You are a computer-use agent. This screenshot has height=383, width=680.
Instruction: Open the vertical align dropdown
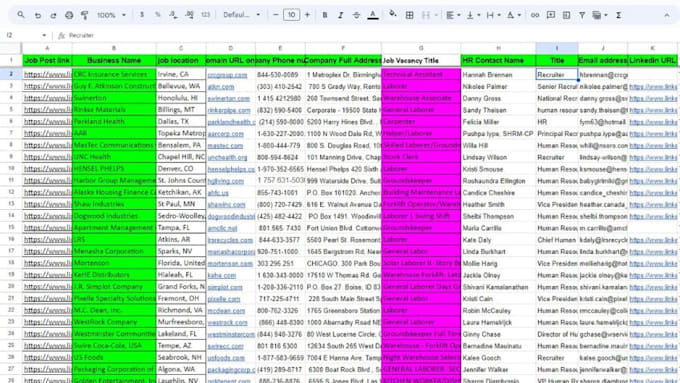473,15
